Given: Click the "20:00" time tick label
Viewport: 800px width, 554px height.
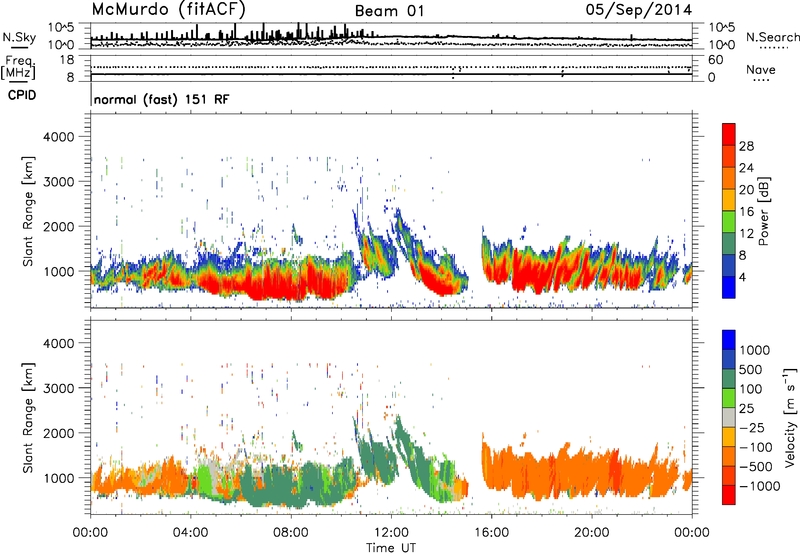Looking at the screenshot, I should [592, 533].
